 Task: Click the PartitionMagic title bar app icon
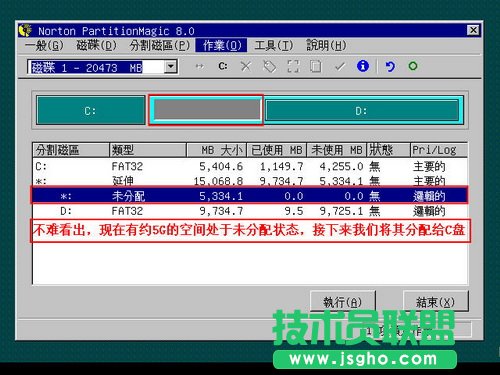tap(25, 31)
